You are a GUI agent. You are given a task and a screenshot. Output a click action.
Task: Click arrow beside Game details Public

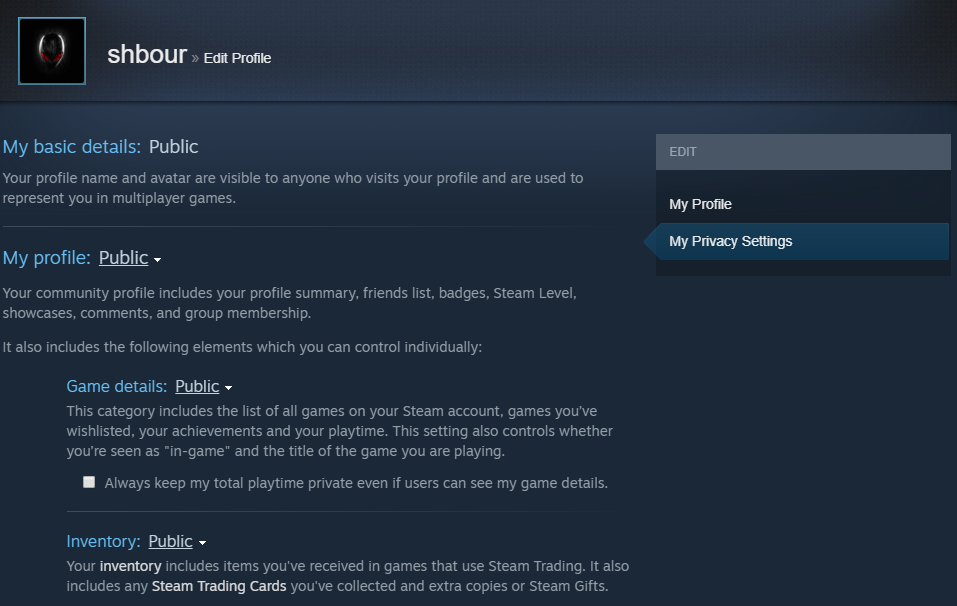(228, 388)
